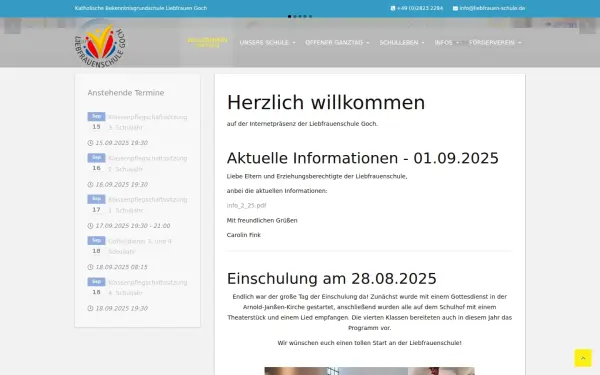Click the line anbei die aktuellen Informationen:

[277, 191]
